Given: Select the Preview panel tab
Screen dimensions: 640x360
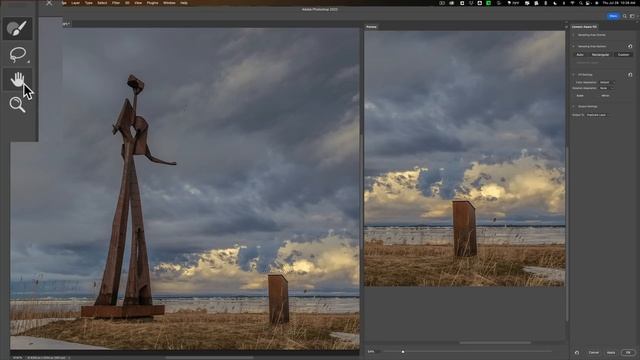Looking at the screenshot, I should pos(371,27).
